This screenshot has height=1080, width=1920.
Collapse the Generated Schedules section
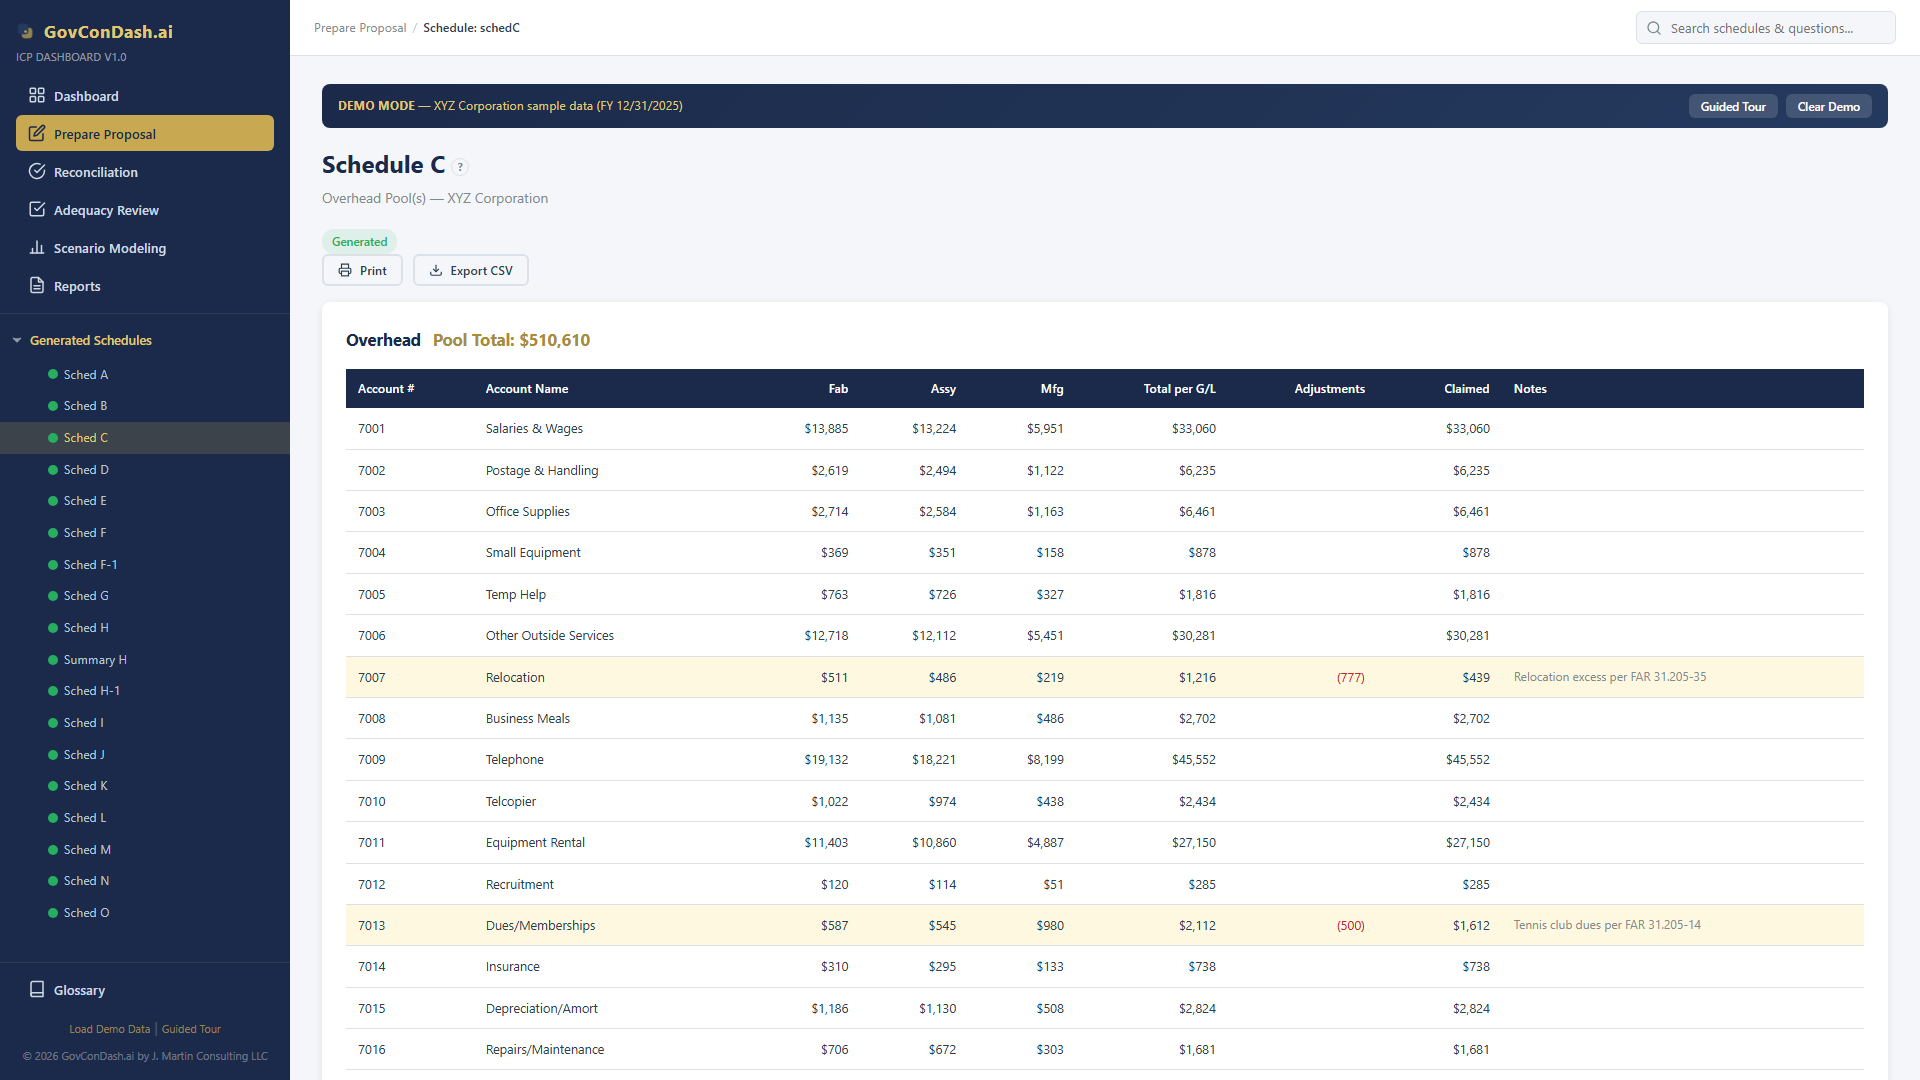[17, 341]
